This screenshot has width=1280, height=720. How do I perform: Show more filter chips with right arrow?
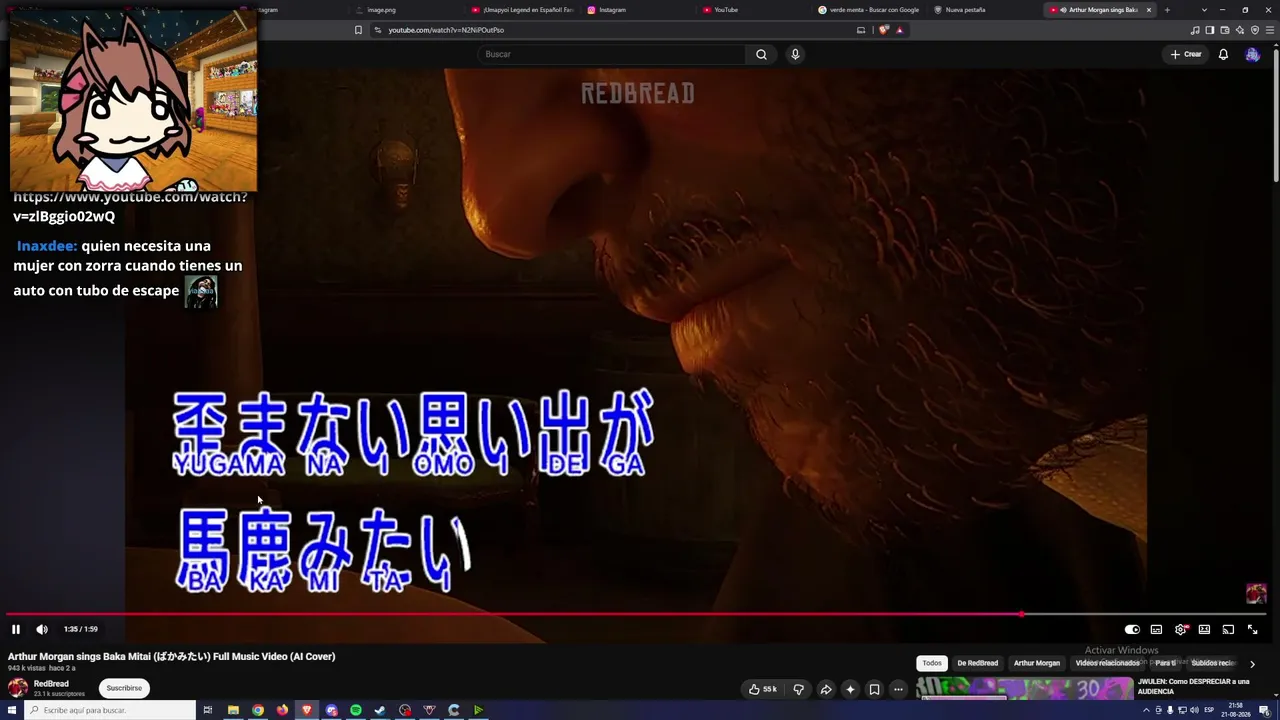click(x=1252, y=664)
